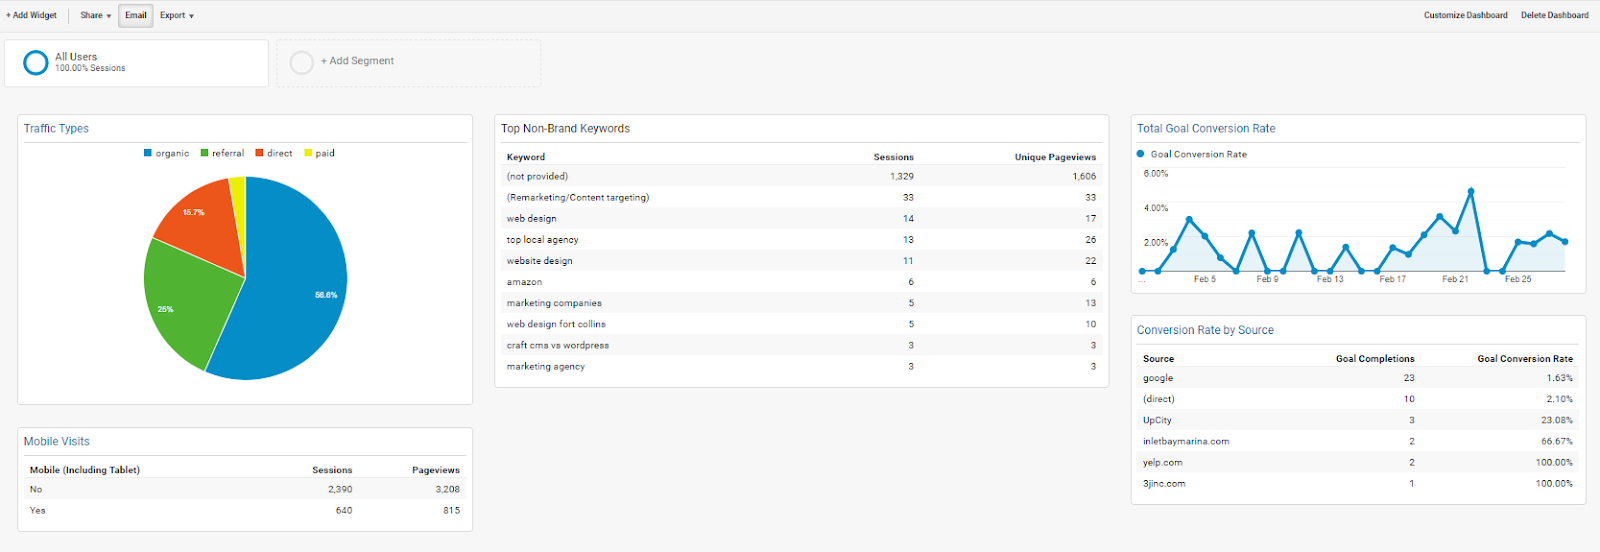The image size is (1600, 552).
Task: Click the 'top local agency' keyword
Action: click(x=543, y=239)
